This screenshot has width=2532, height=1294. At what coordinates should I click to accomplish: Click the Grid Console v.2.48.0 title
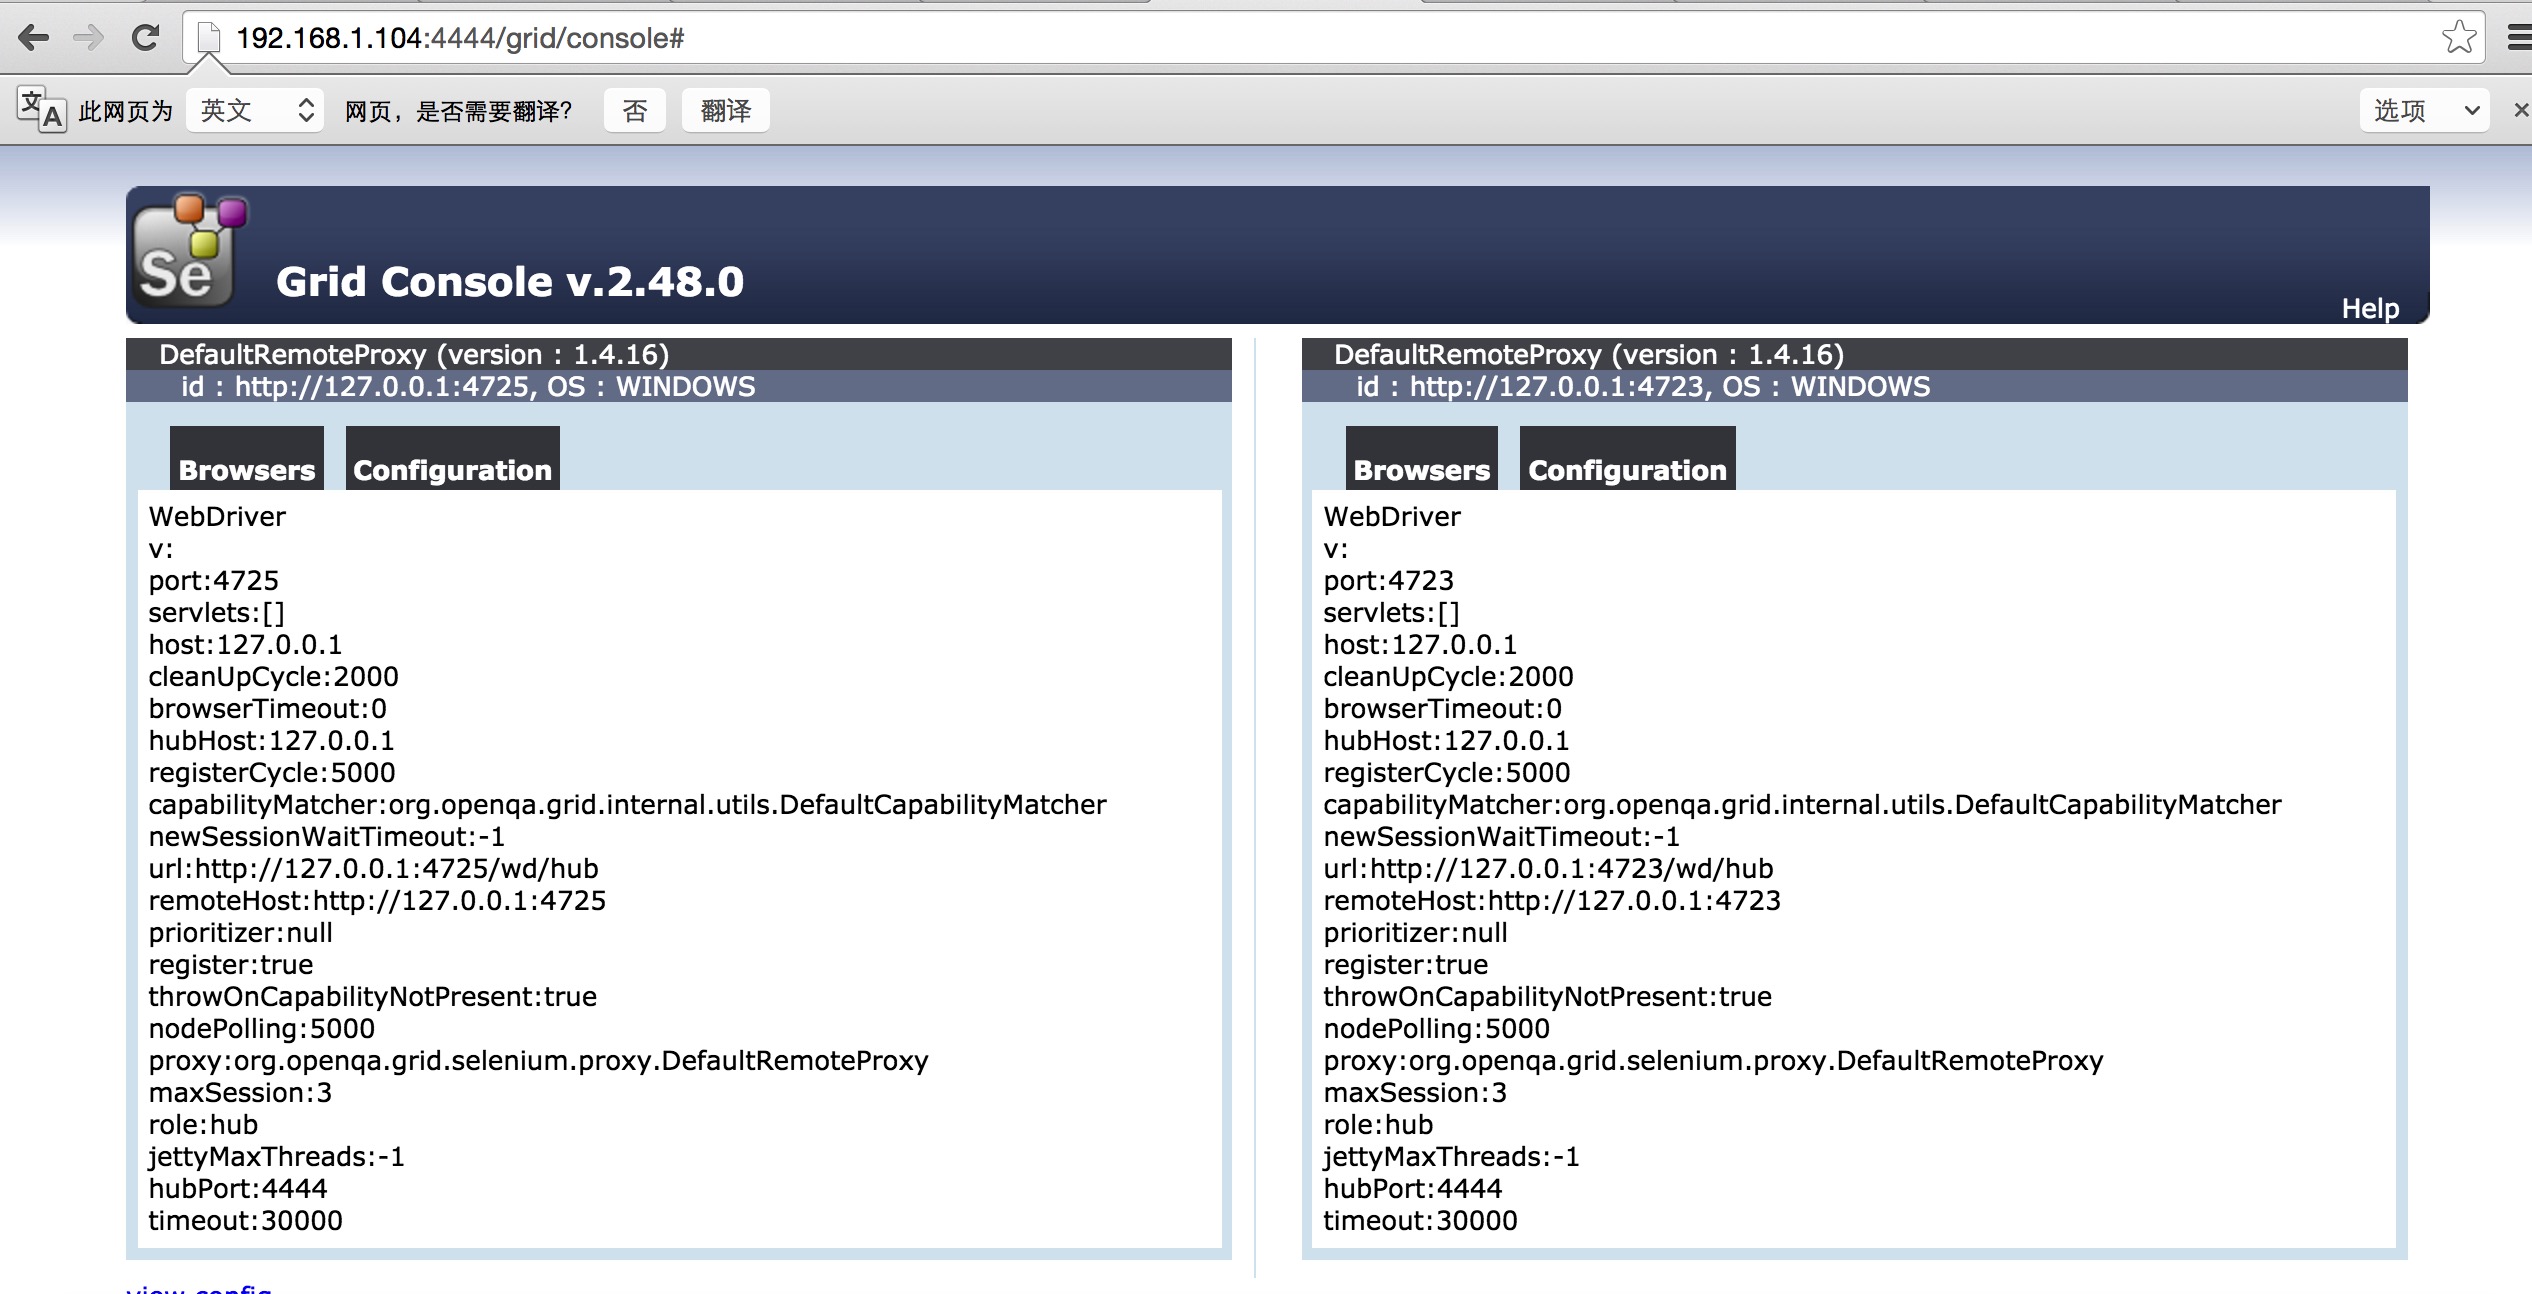click(510, 282)
